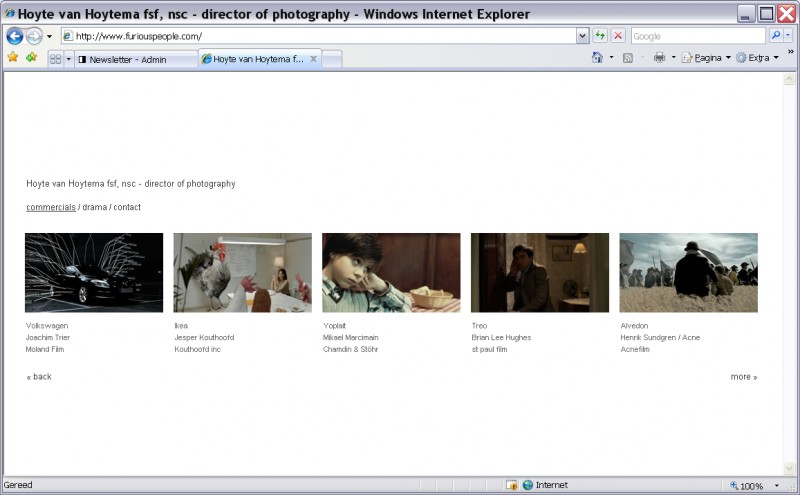
Task: Expand the address bar history dropdown
Action: click(x=583, y=36)
